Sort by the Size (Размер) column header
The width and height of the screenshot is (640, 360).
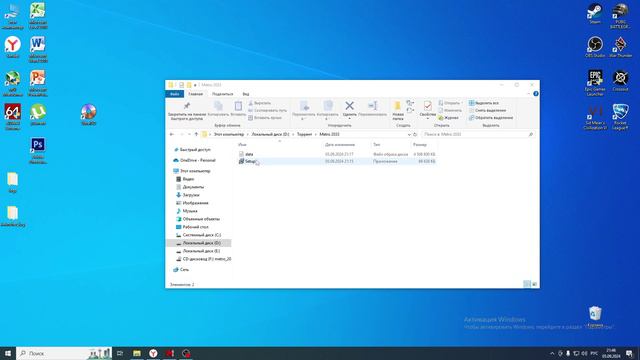coord(424,144)
